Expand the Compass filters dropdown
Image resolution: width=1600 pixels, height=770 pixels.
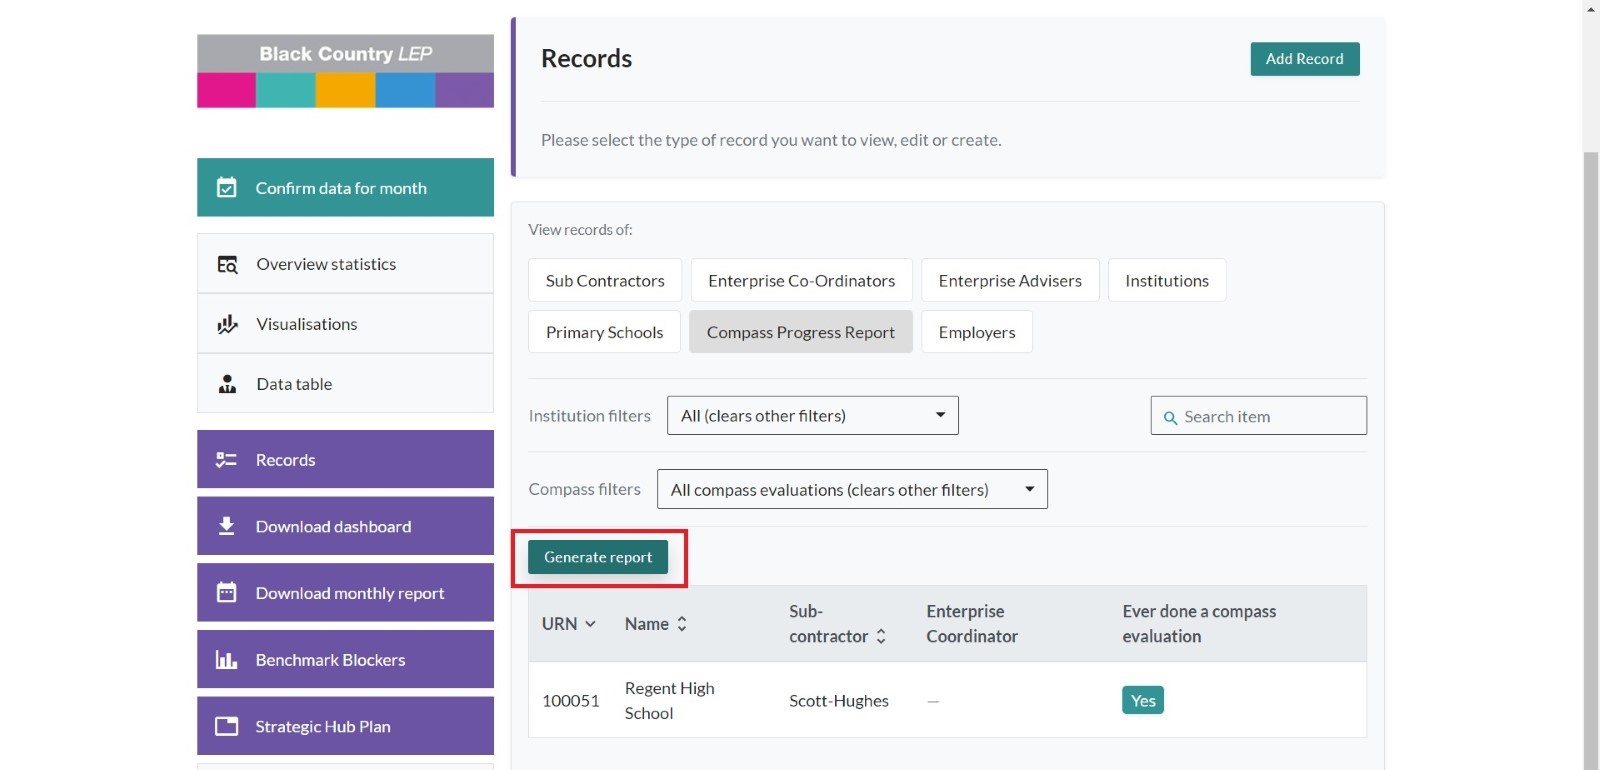tap(851, 490)
